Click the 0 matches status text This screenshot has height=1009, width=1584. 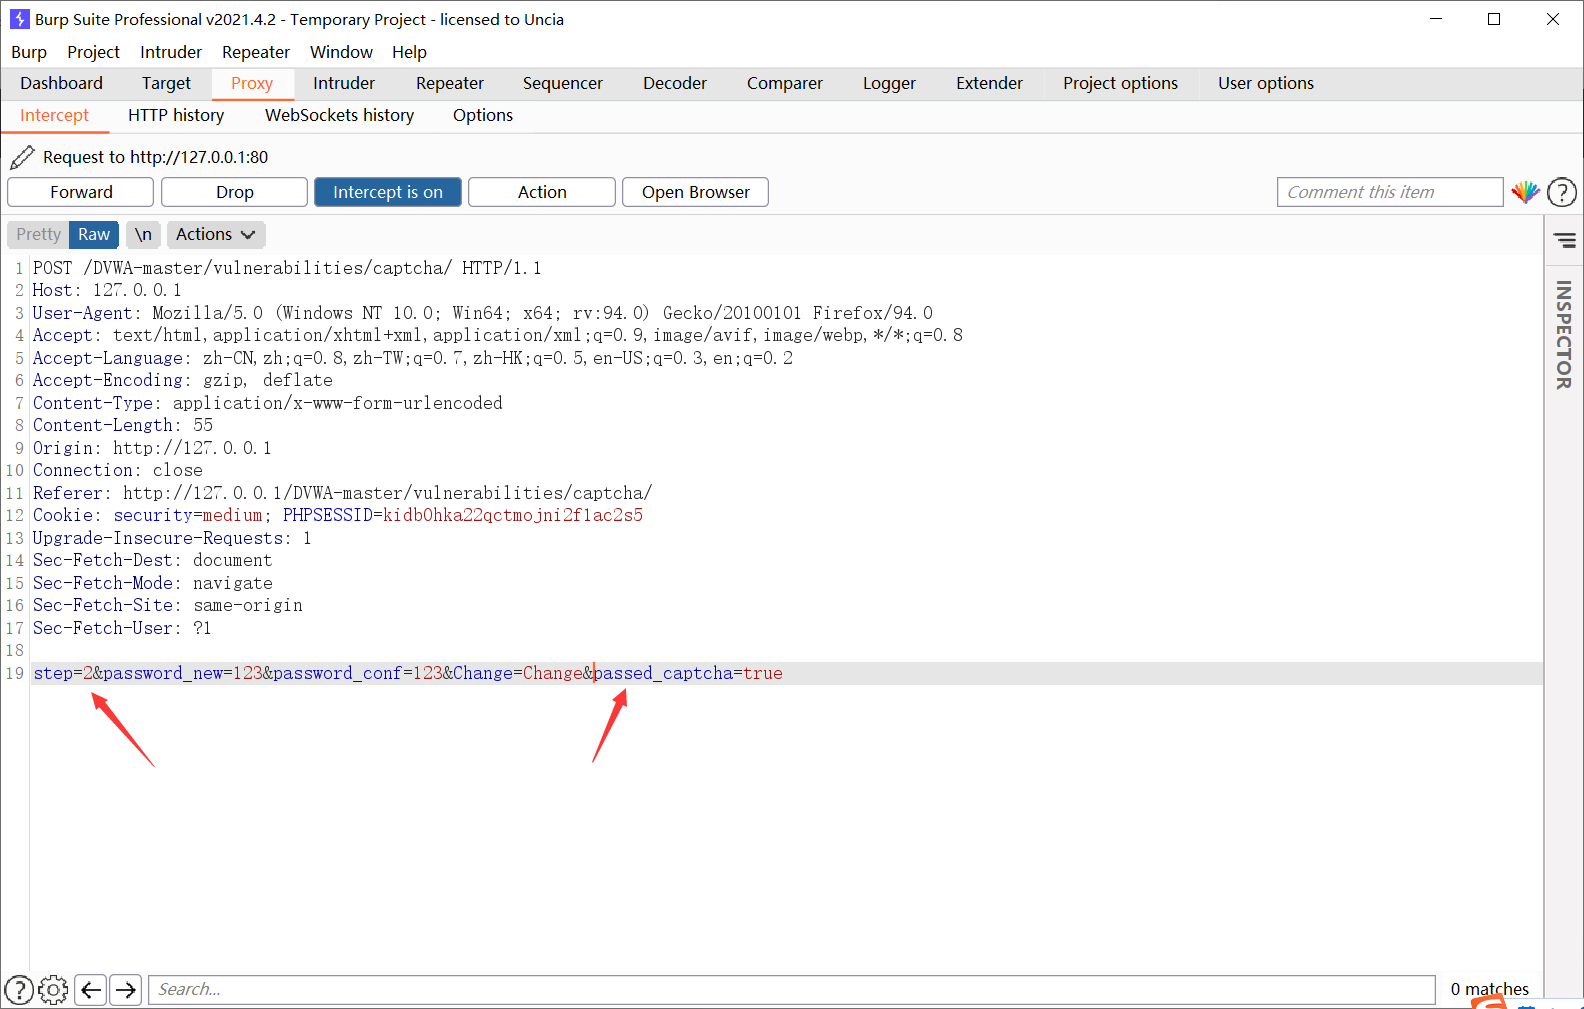[1489, 989]
